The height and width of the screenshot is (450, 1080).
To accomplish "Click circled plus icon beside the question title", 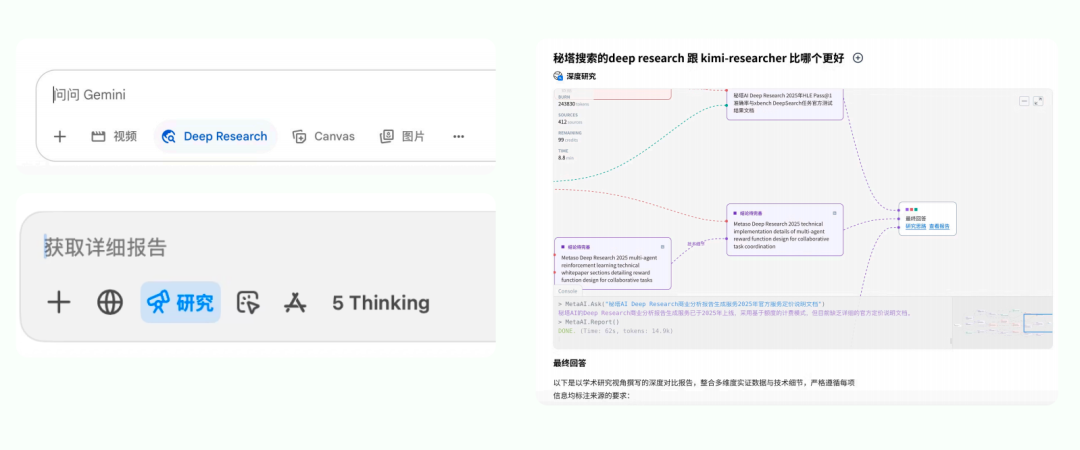I will 858,58.
